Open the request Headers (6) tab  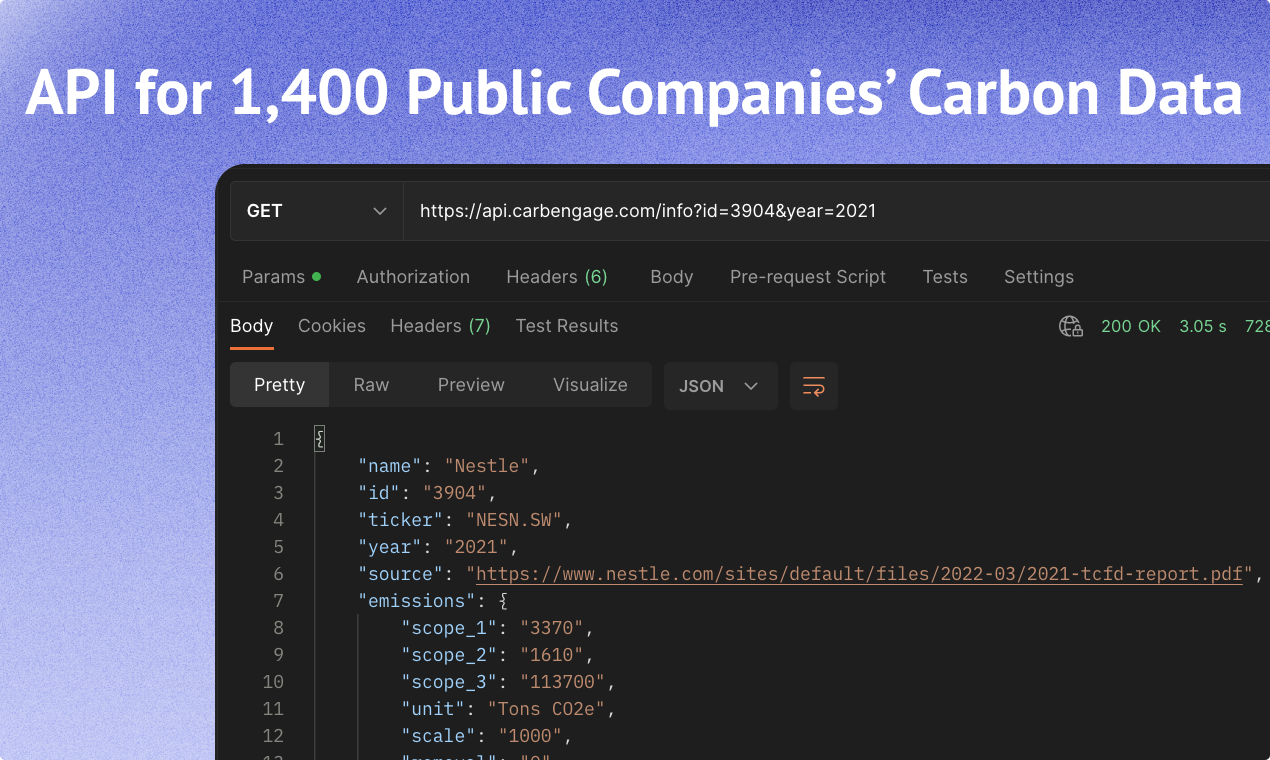(557, 277)
